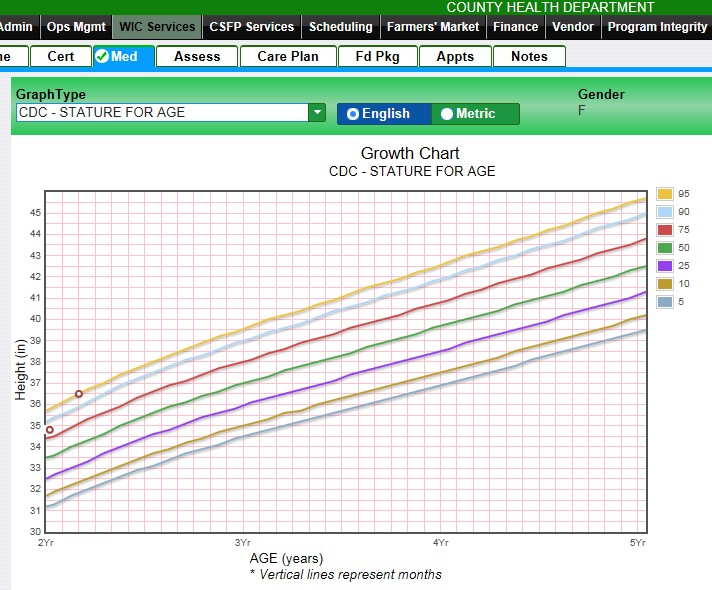Go to Farmers' Market menu
This screenshot has width=712, height=590.
432,27
